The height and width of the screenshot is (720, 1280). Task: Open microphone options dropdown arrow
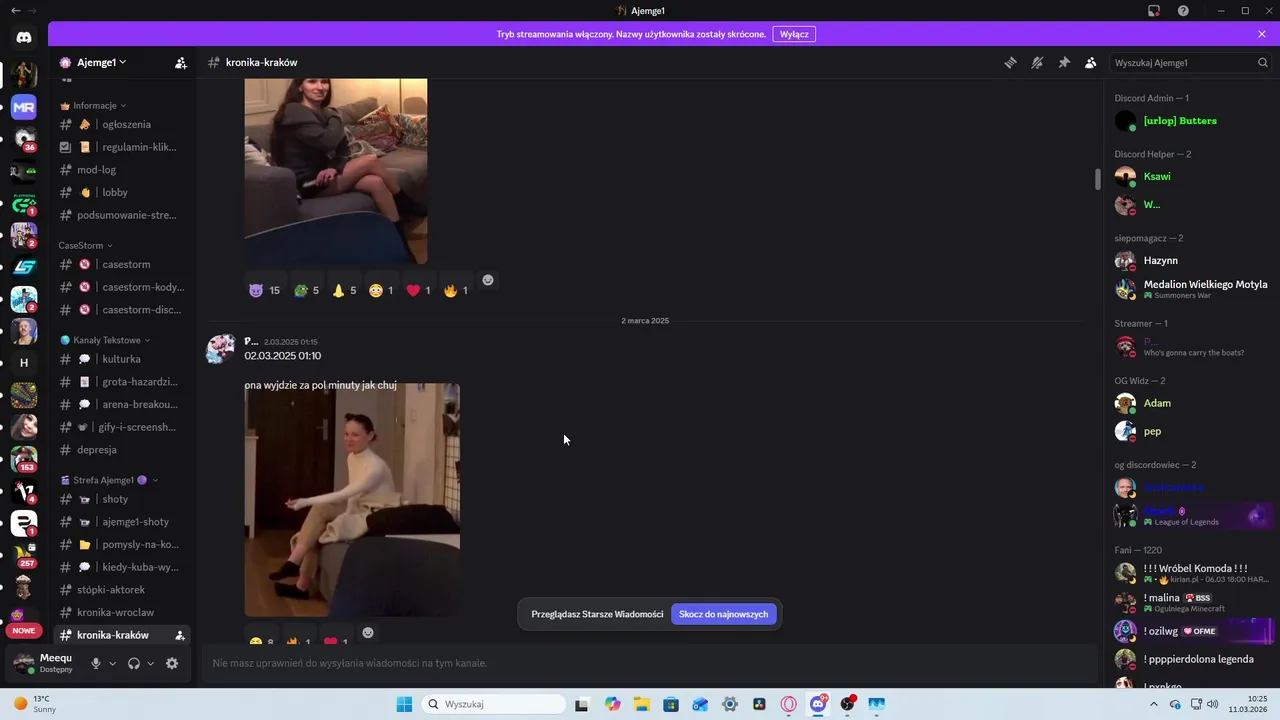(x=112, y=663)
